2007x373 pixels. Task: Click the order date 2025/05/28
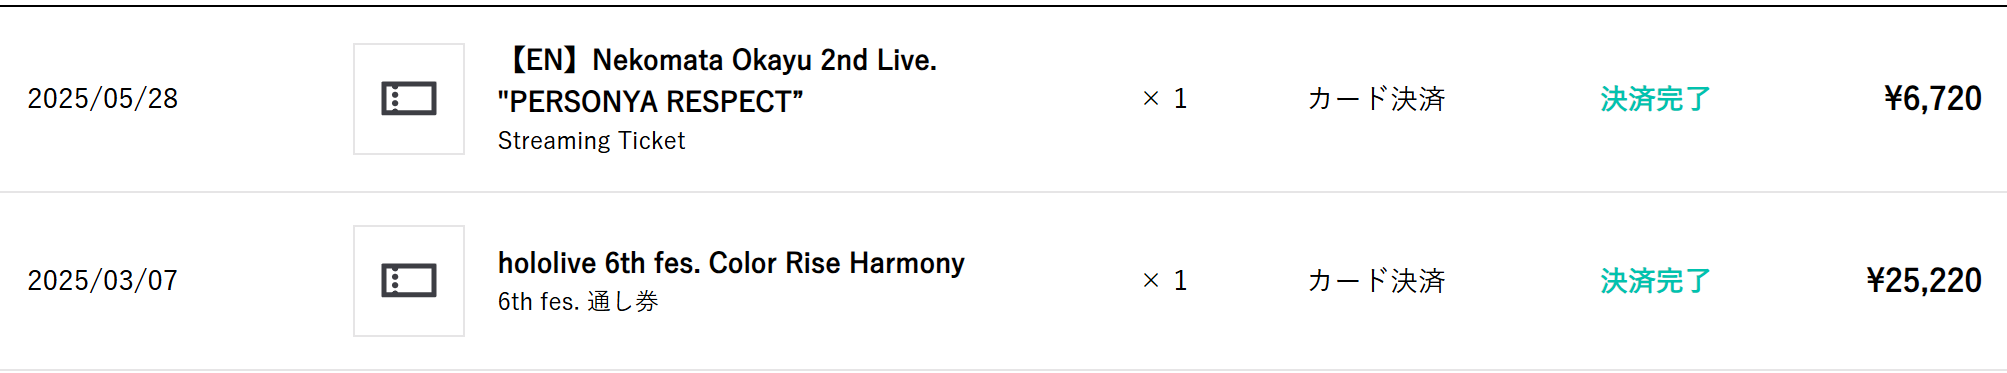point(103,99)
